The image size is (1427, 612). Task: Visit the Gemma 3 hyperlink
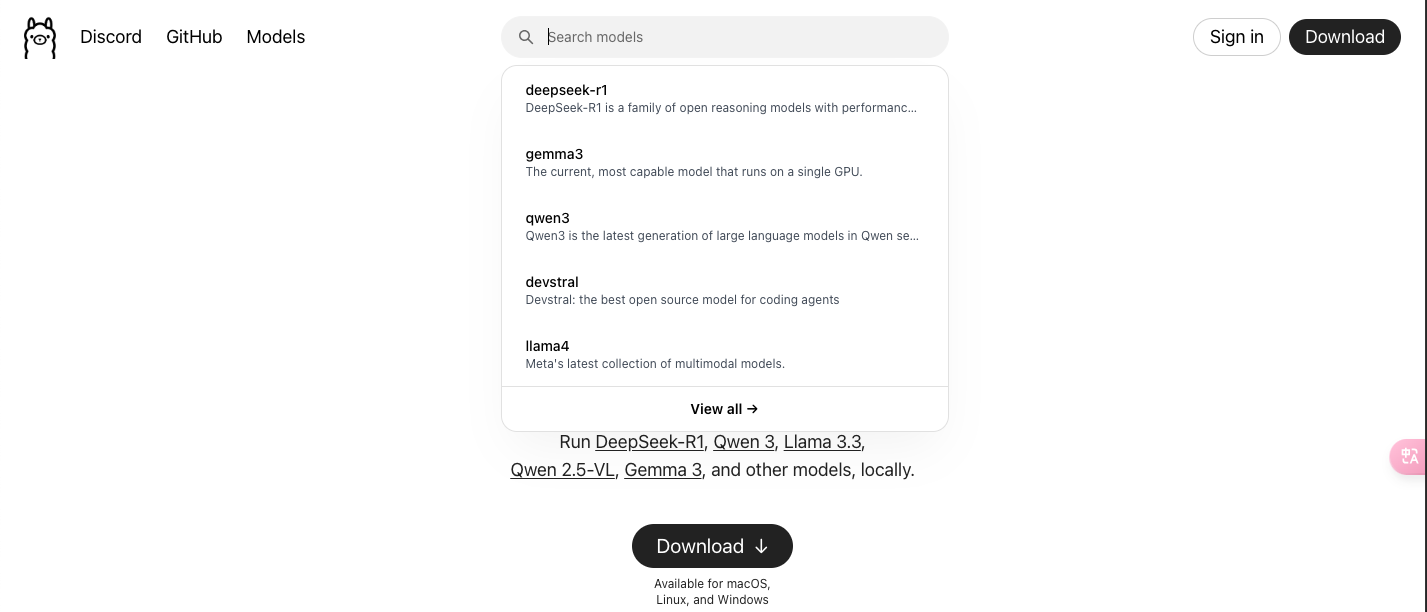(663, 470)
